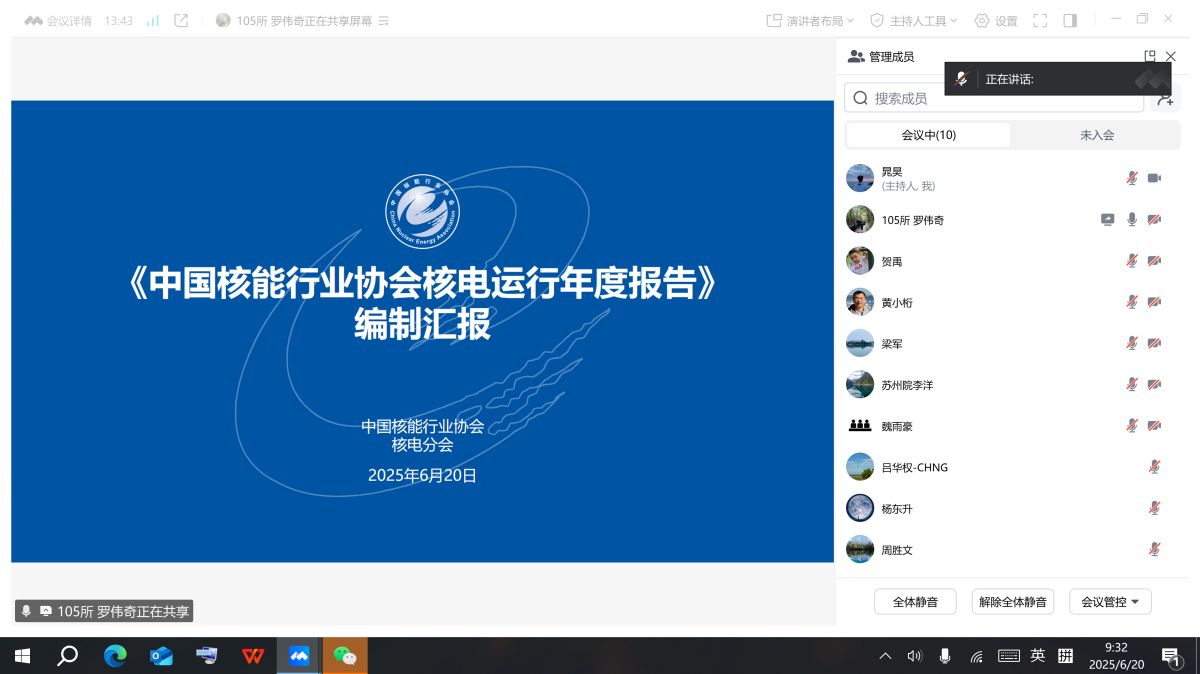Open 设置 gear in the top bar

pyautogui.click(x=996, y=20)
